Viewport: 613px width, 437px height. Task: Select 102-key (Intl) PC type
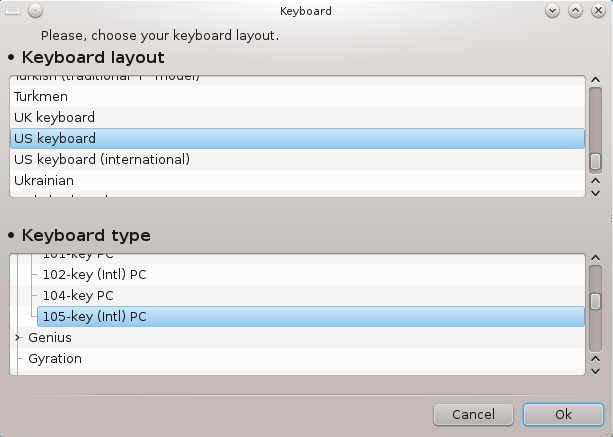(311, 274)
